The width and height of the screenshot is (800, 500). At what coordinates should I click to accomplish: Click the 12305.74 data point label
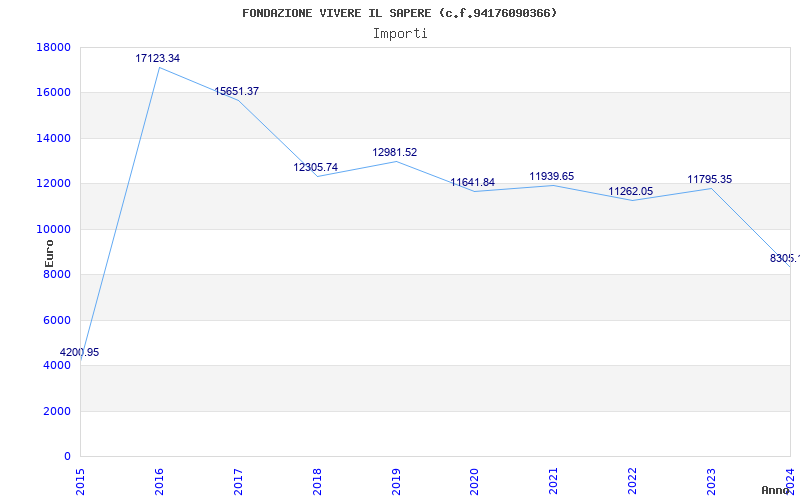click(x=316, y=168)
